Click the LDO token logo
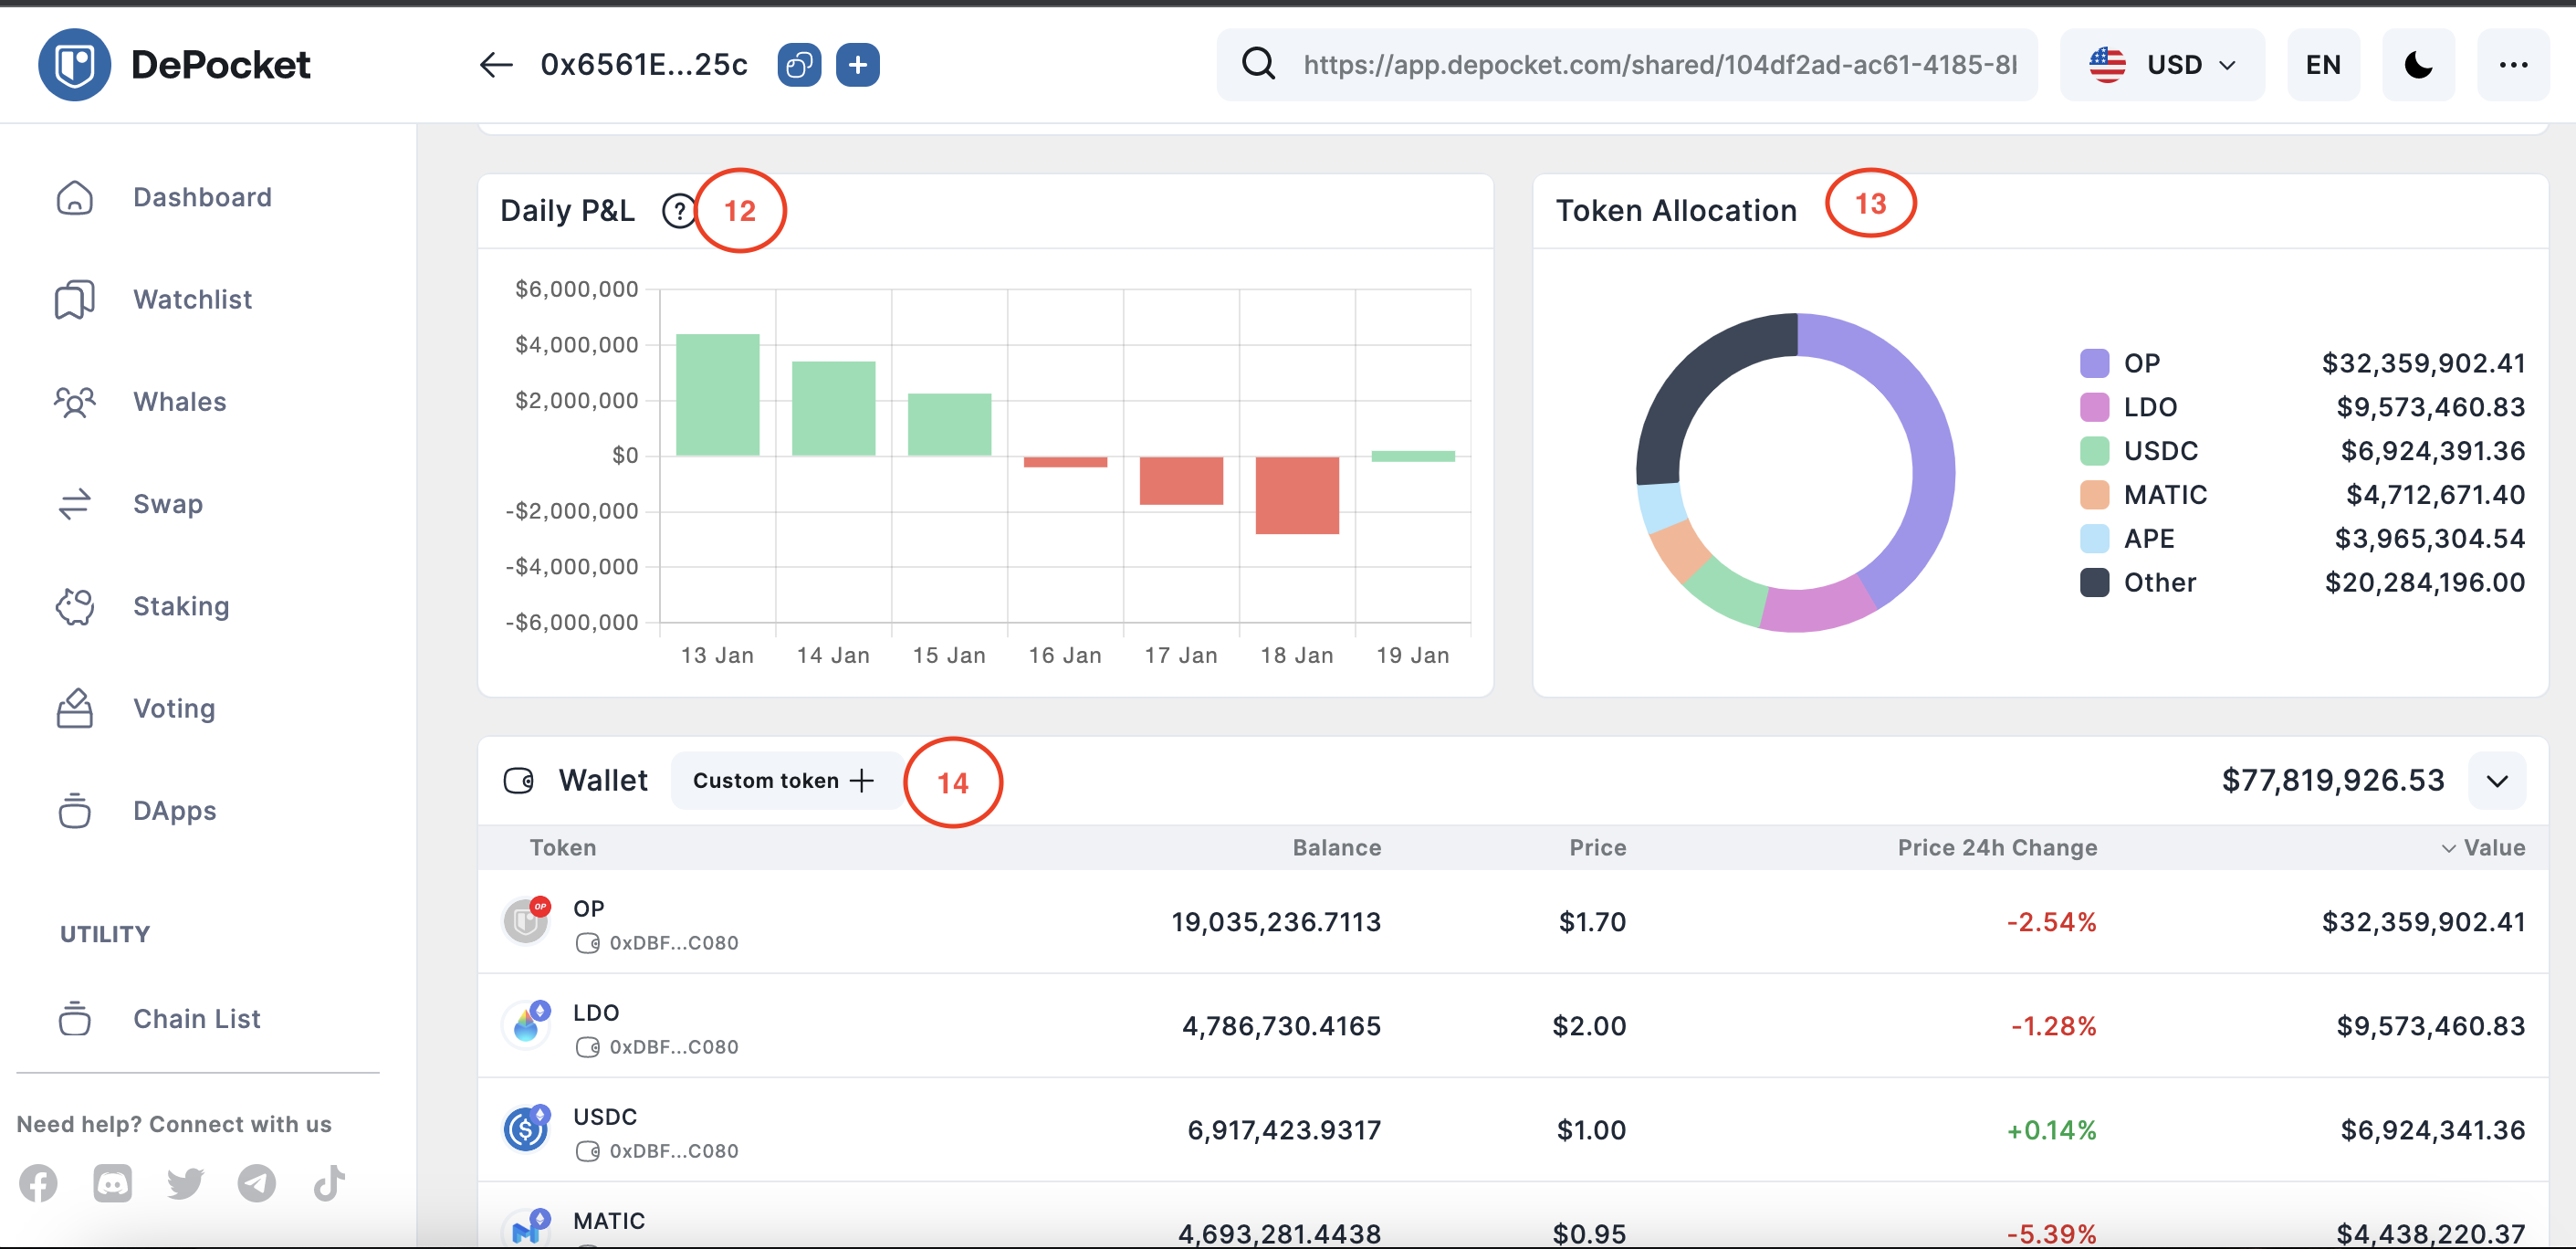 (526, 1025)
